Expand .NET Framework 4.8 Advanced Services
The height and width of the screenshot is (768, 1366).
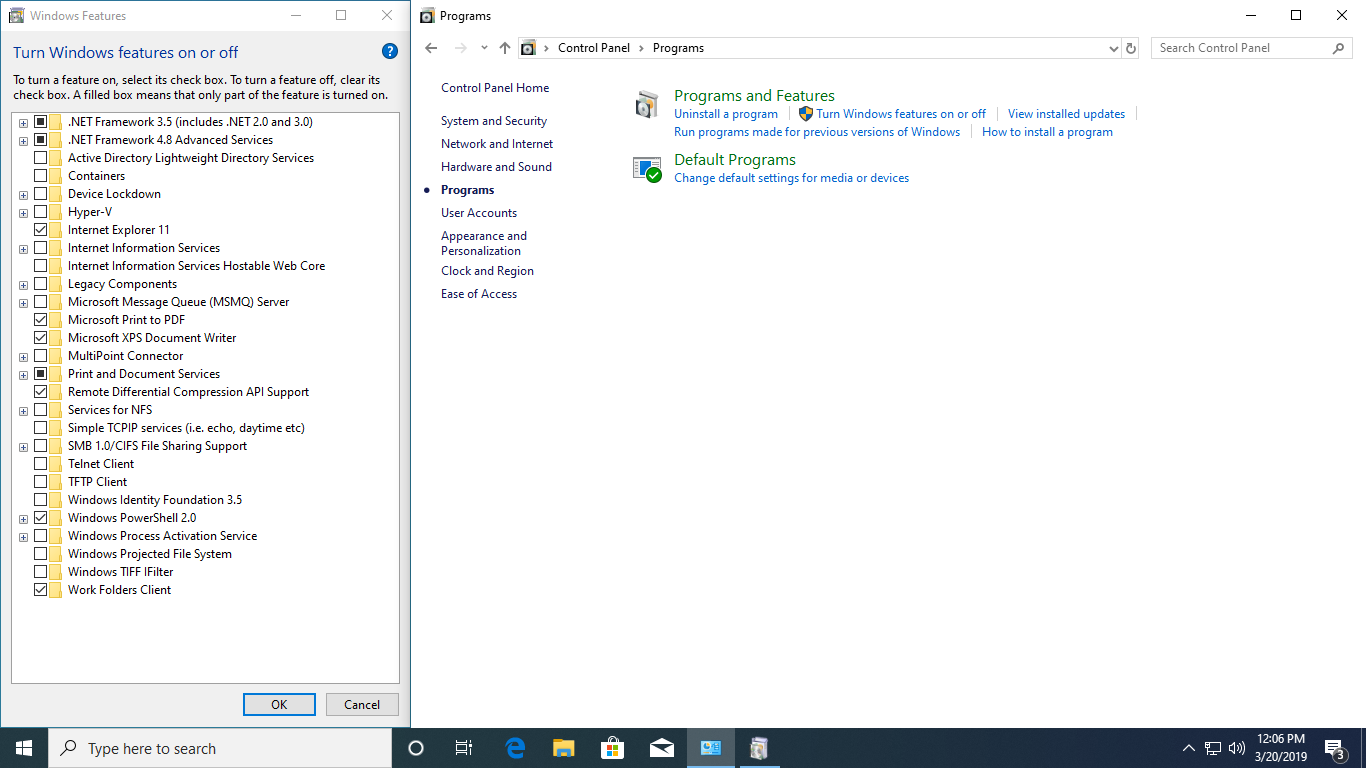(23, 140)
